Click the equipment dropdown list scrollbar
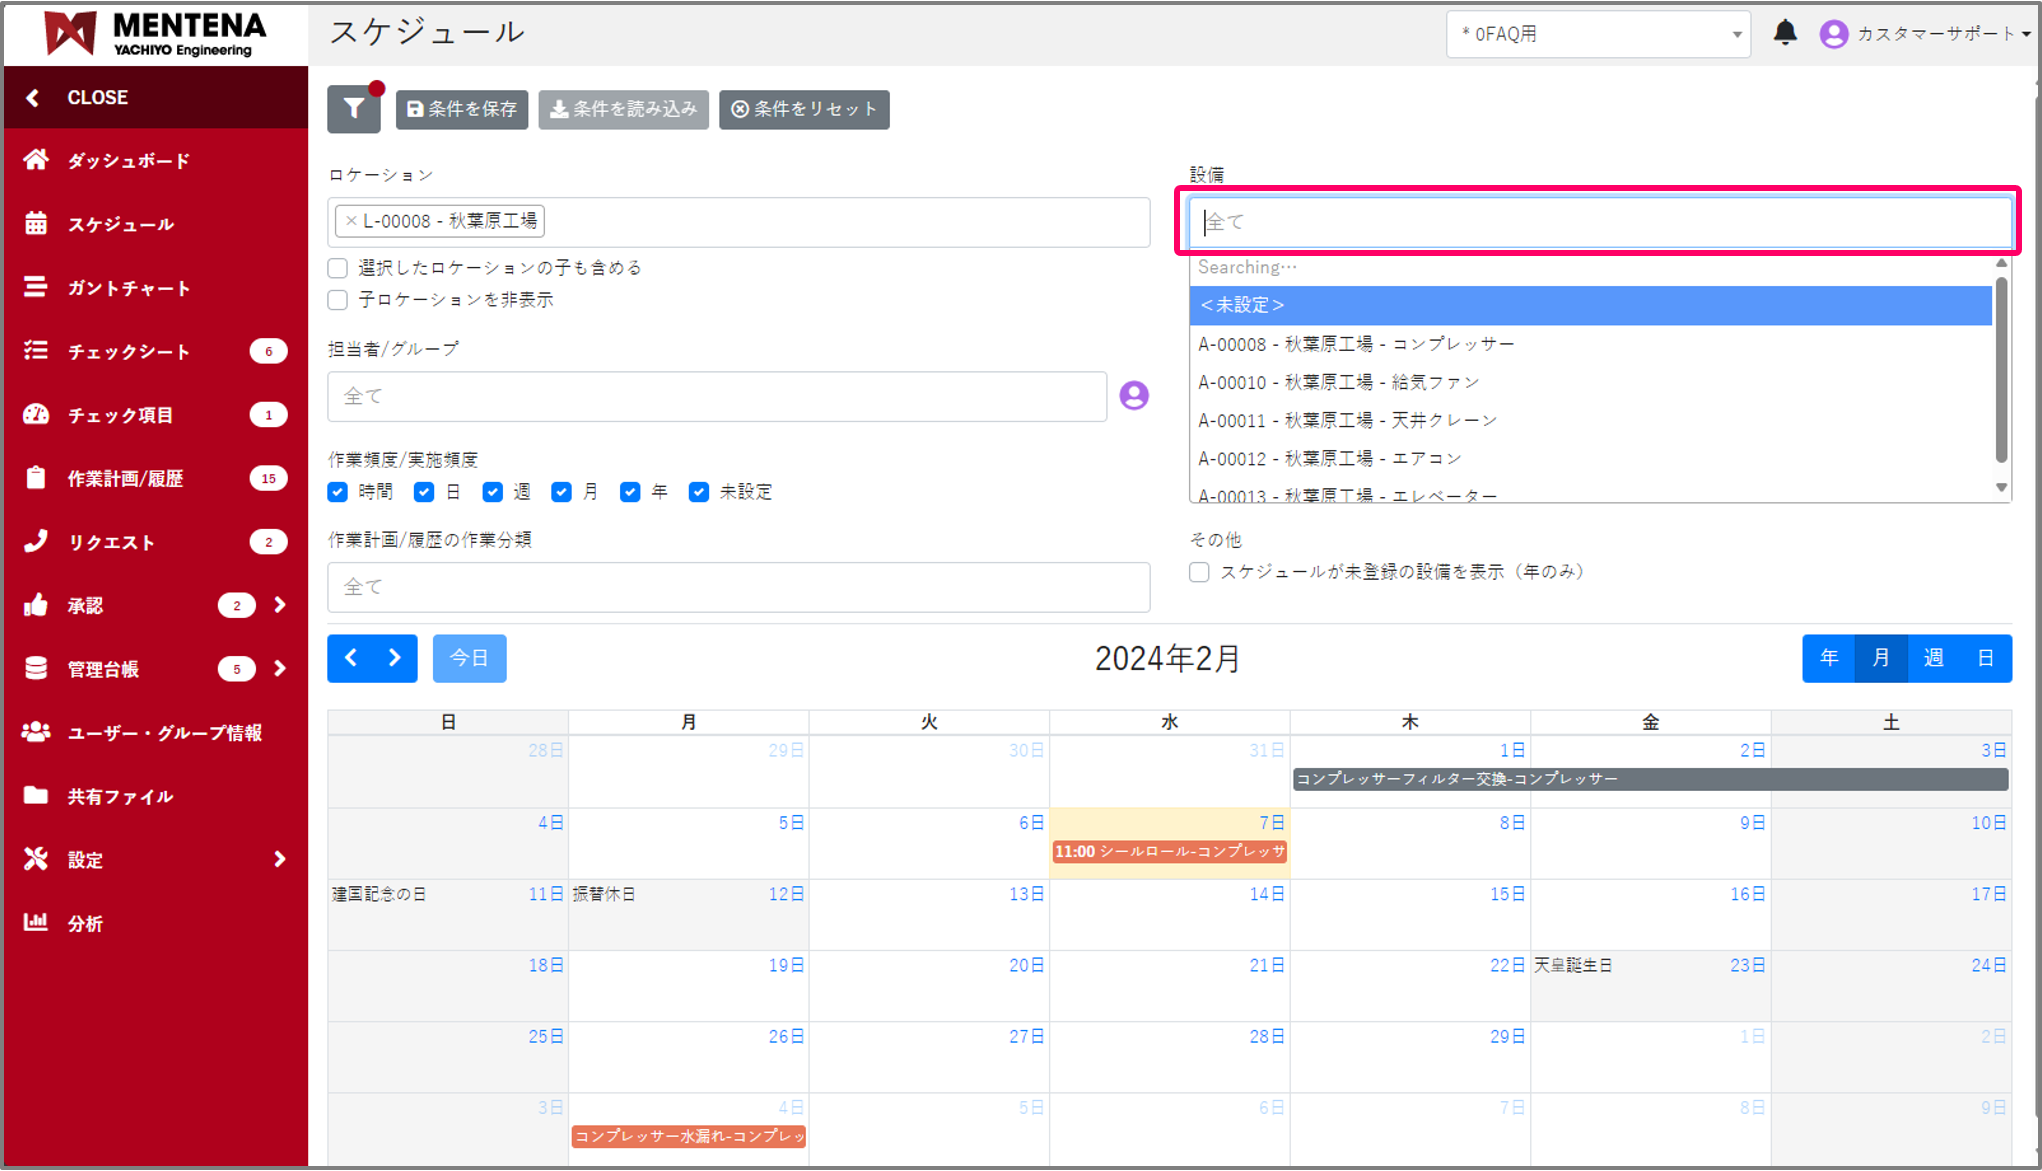 (x=2001, y=370)
